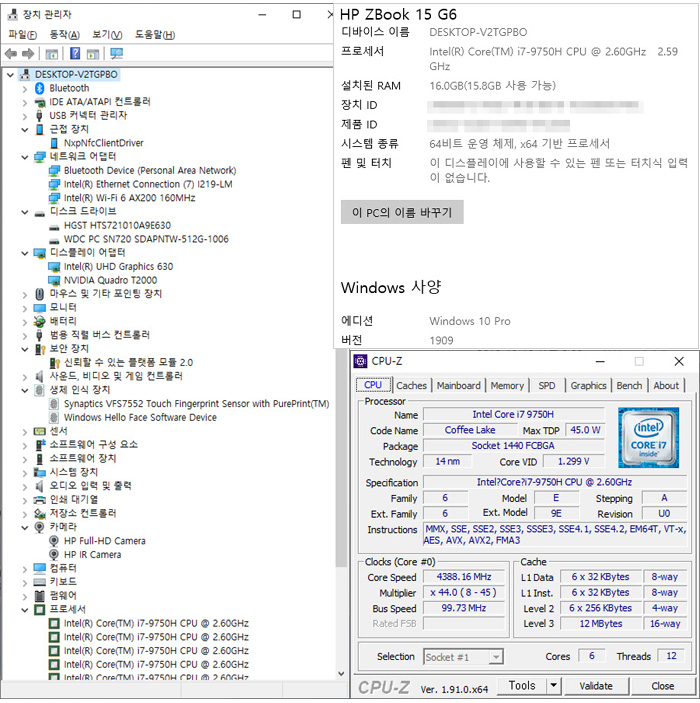This screenshot has height=703, width=700.
Task: Click the 16.0GB installed RAM value
Action: [492, 86]
